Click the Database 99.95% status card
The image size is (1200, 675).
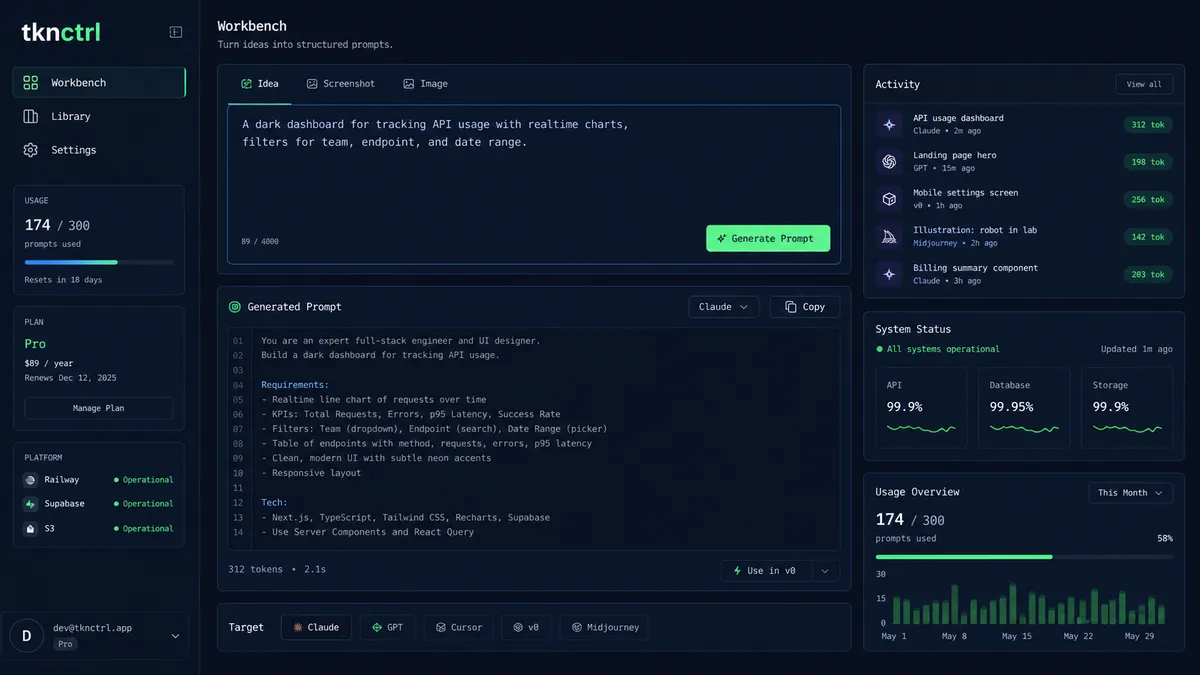tap(1024, 408)
